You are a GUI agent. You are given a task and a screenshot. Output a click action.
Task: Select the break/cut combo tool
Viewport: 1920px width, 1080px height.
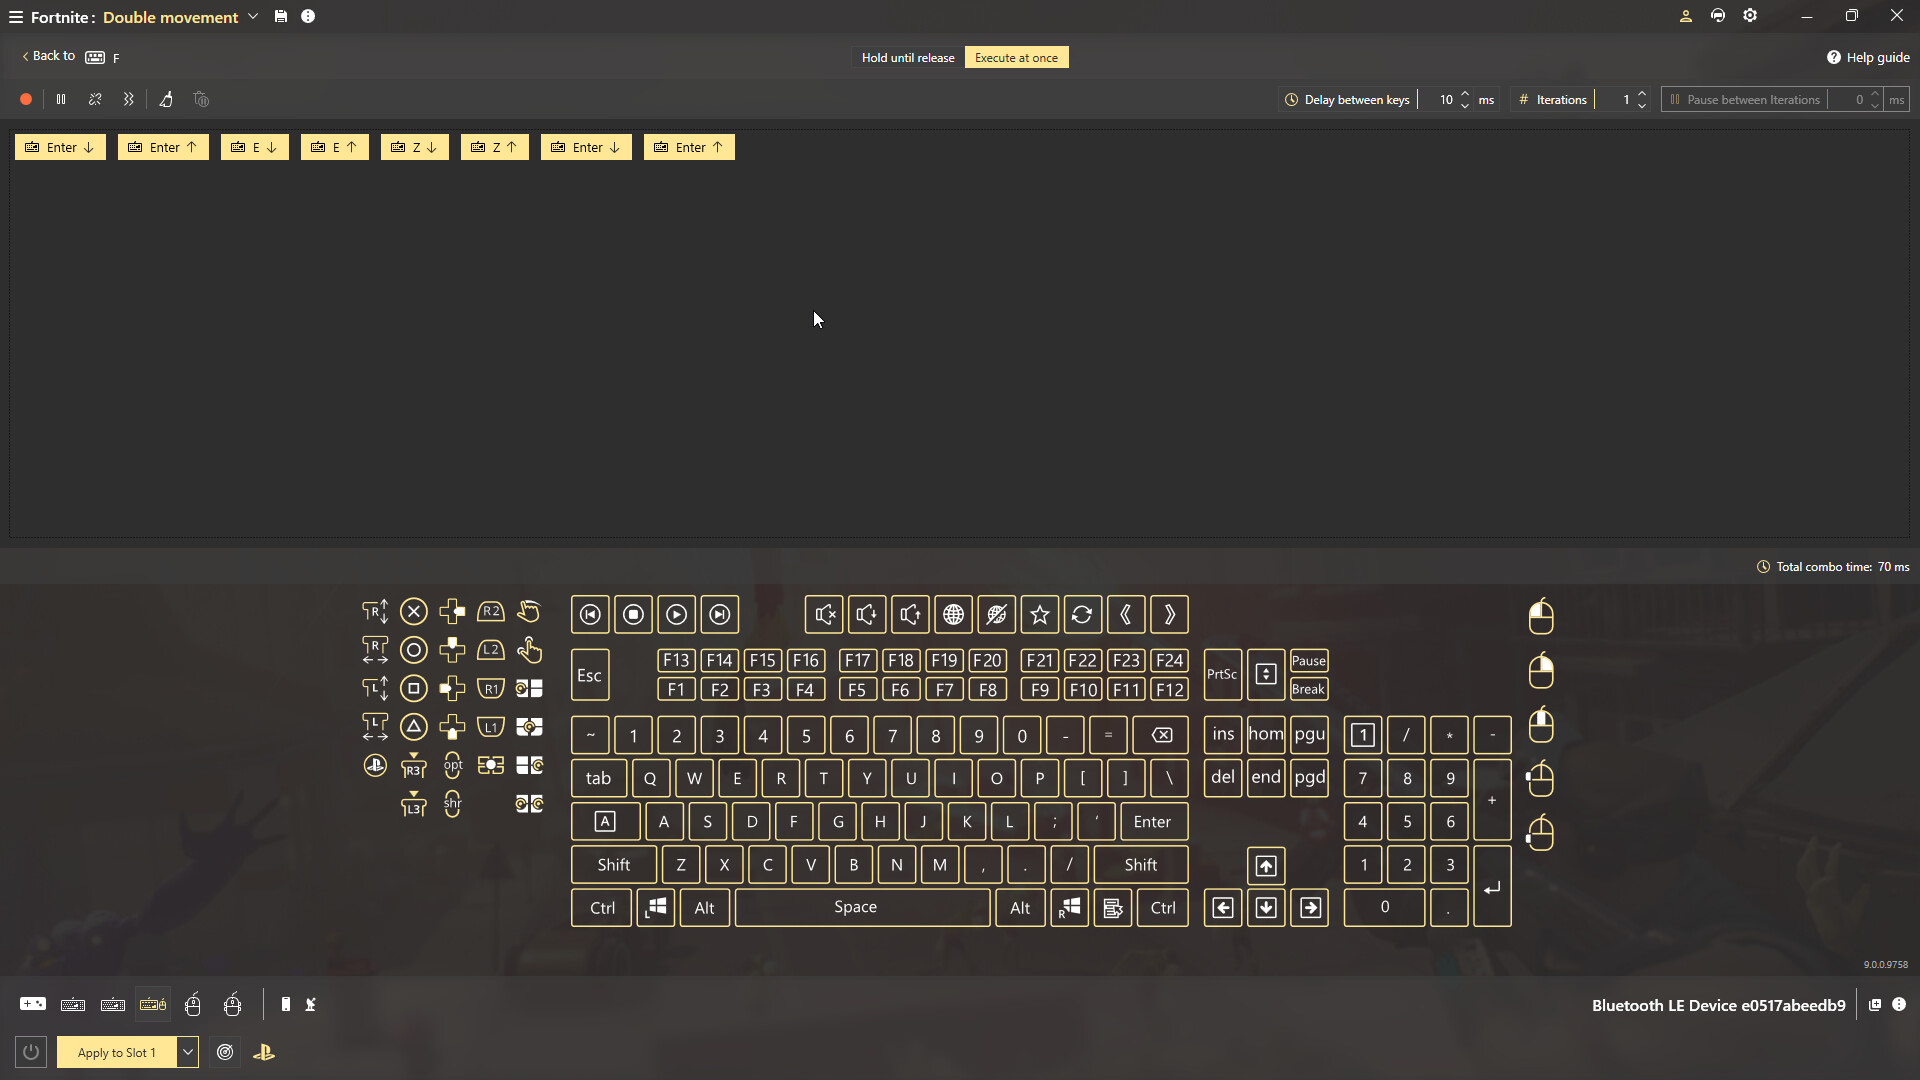click(94, 99)
